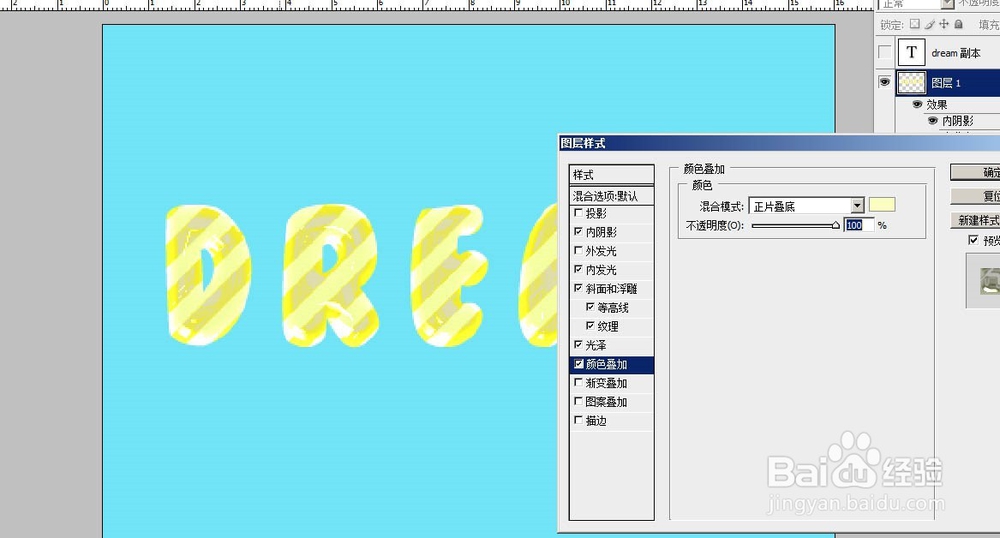
Task: Uncheck the 内阴影 style checkbox
Action: (x=578, y=231)
